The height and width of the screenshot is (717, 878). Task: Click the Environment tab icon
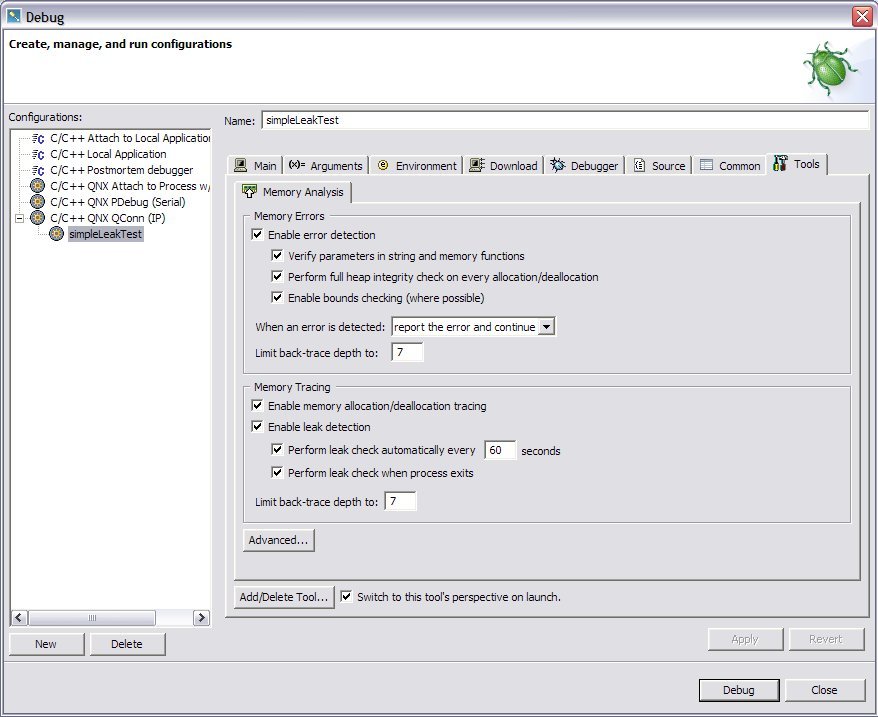click(383, 166)
